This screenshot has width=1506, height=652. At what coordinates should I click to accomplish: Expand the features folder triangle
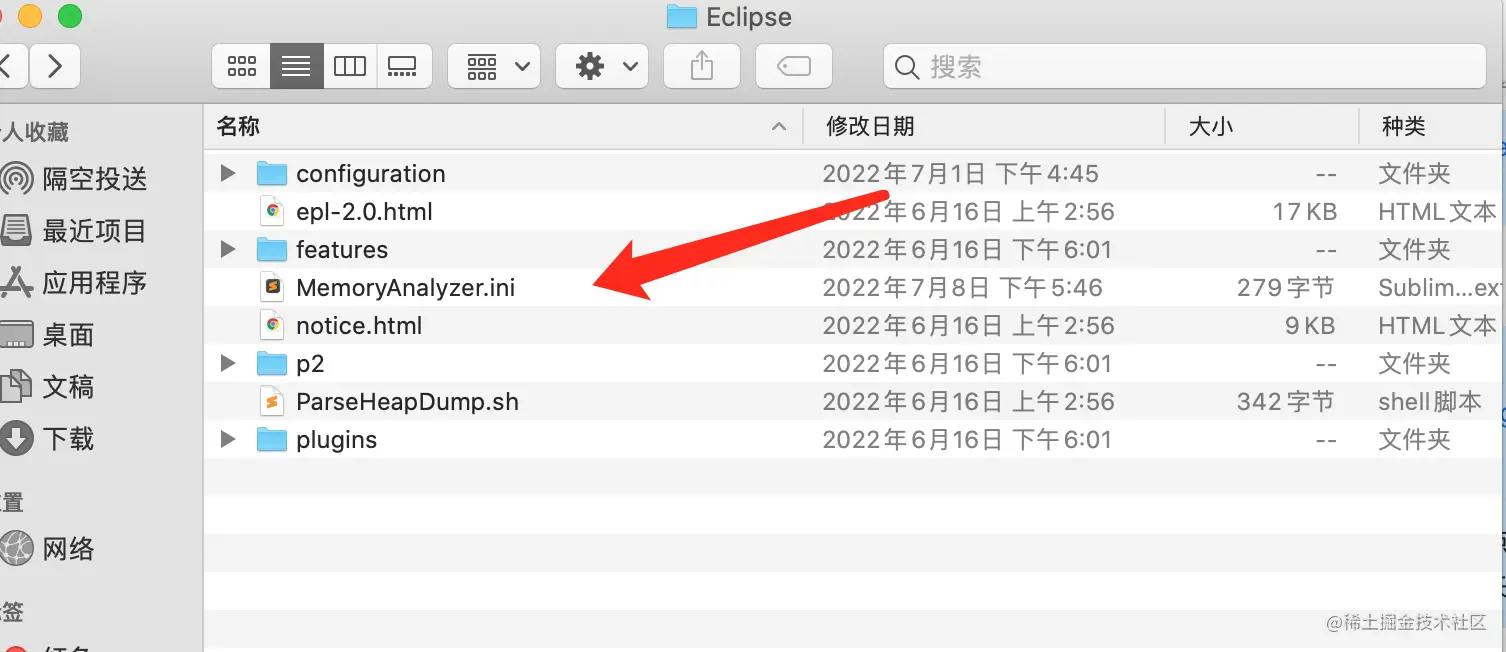click(x=228, y=249)
